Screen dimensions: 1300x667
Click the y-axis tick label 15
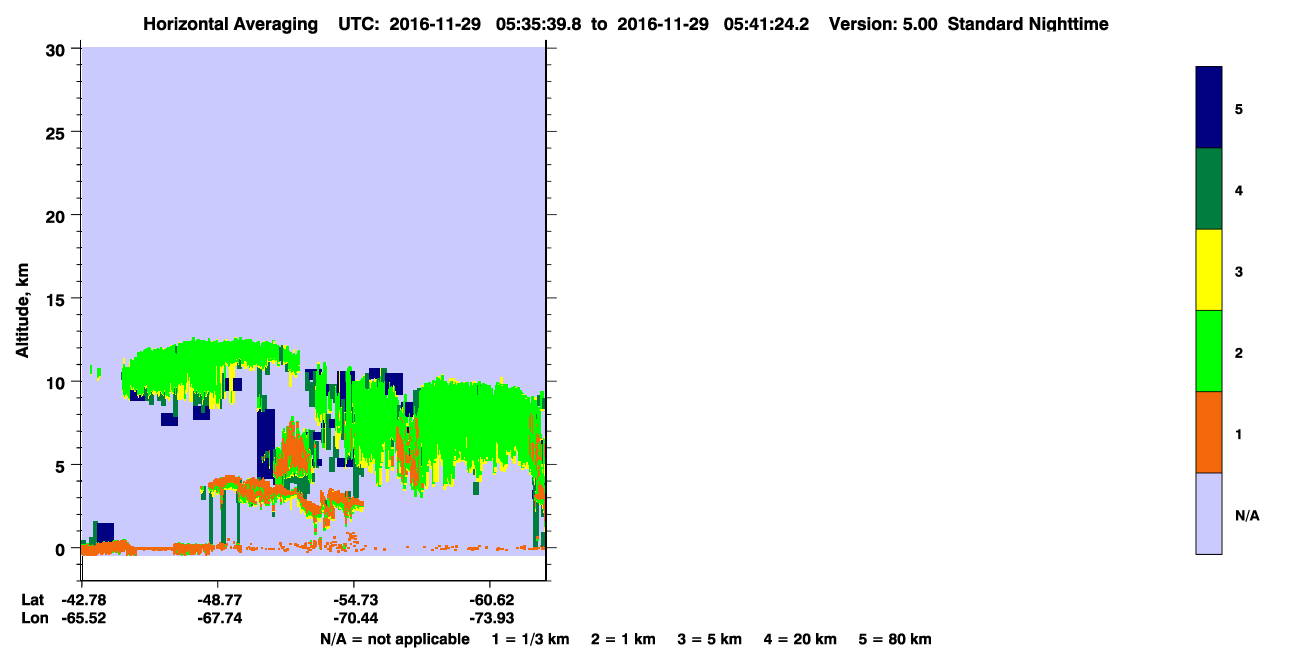pyautogui.click(x=58, y=299)
